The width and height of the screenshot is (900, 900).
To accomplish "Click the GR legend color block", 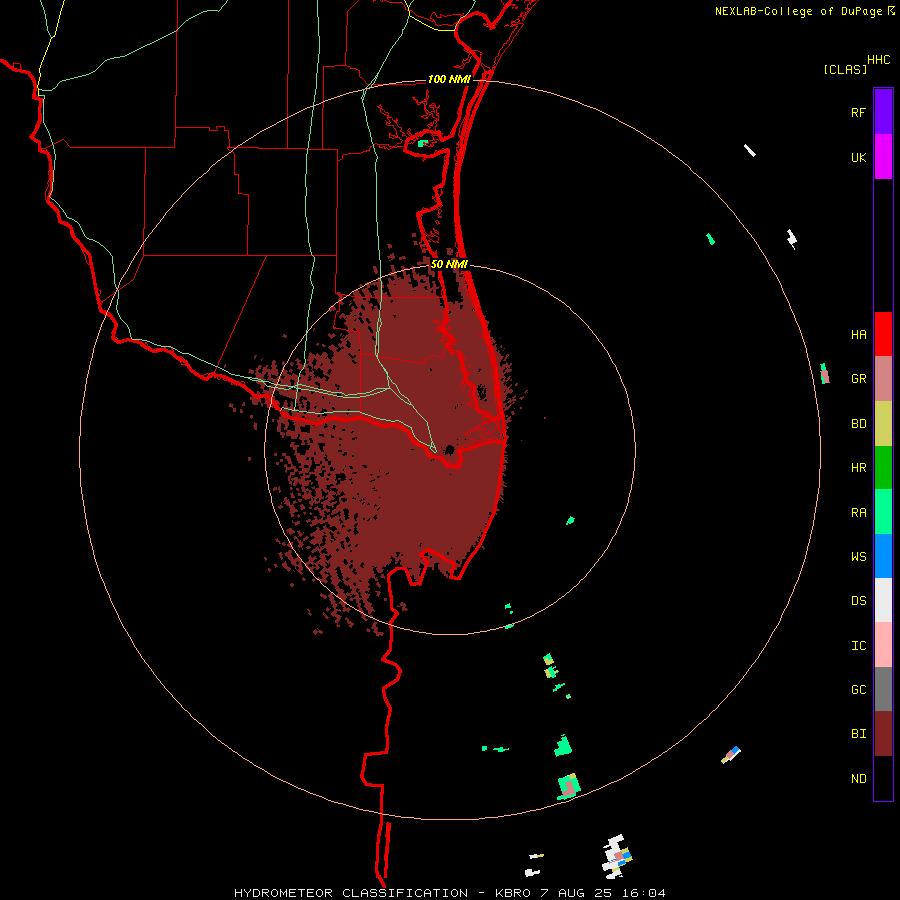I will pyautogui.click(x=883, y=379).
